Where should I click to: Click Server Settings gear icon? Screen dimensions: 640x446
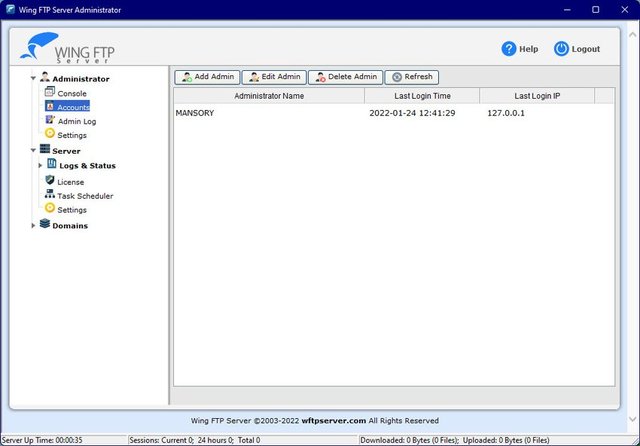(50, 209)
